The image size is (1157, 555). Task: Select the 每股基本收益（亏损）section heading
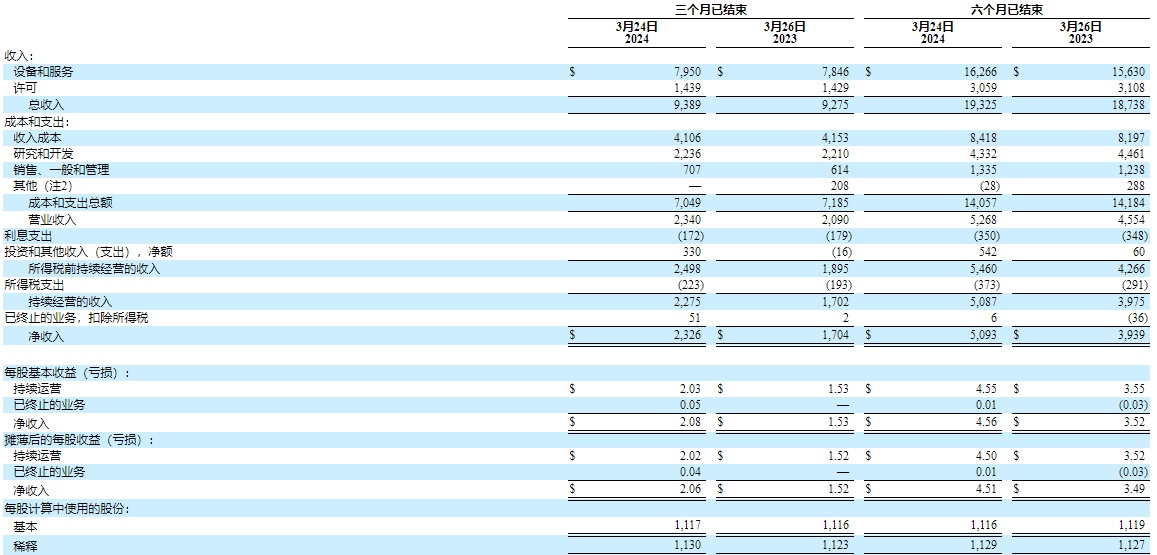(68, 372)
